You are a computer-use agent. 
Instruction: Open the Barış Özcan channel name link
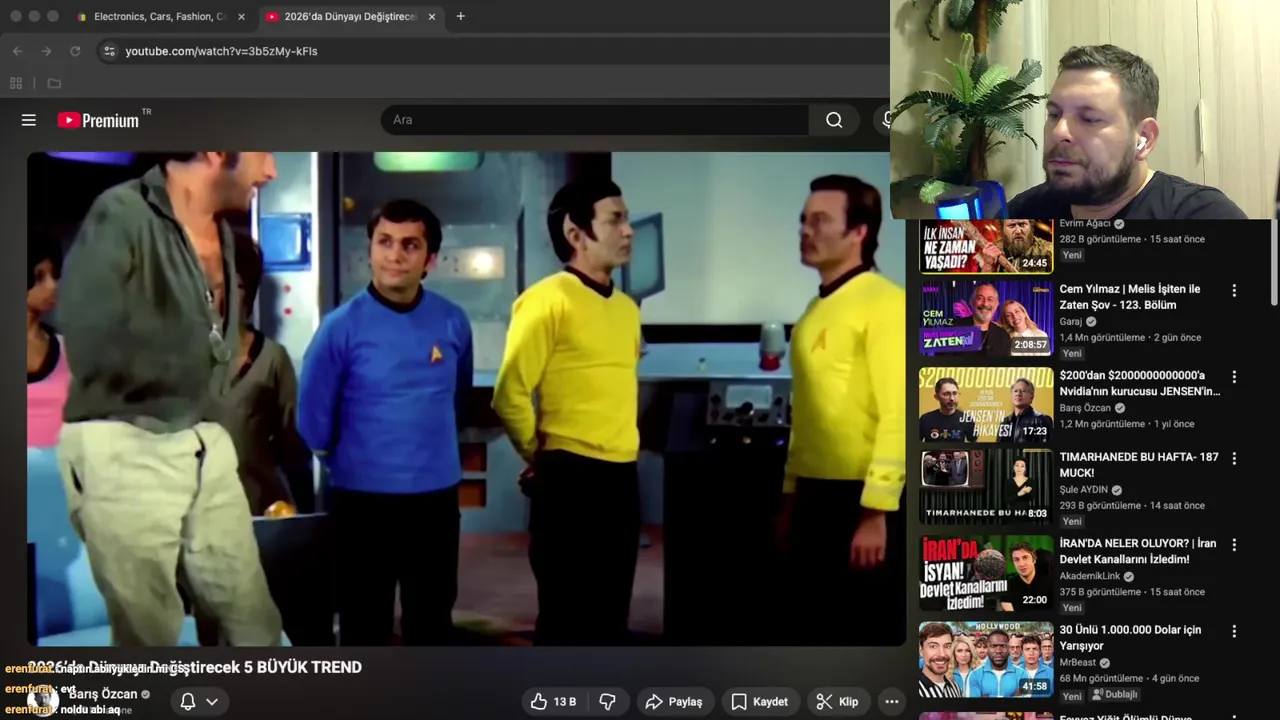(x=103, y=694)
